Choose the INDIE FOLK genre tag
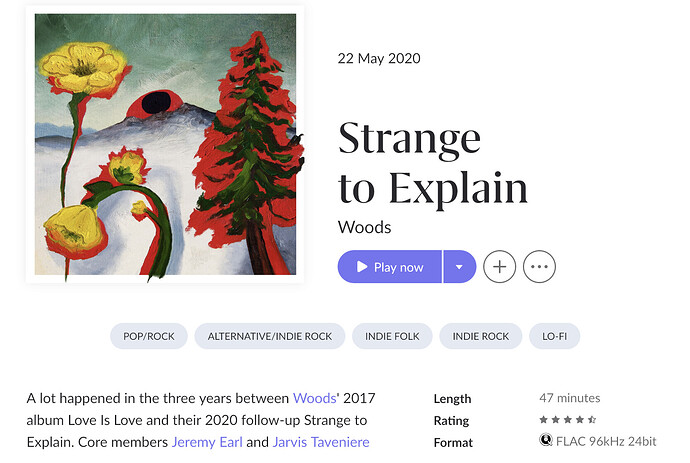The width and height of the screenshot is (690, 463). pos(392,336)
